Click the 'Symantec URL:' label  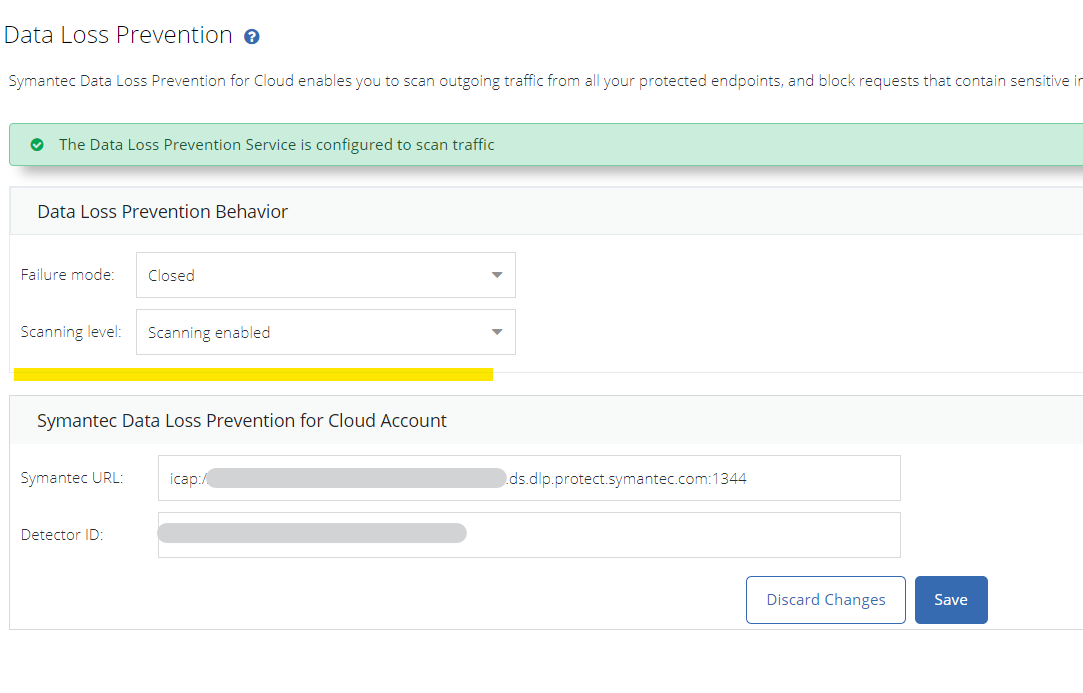point(72,478)
